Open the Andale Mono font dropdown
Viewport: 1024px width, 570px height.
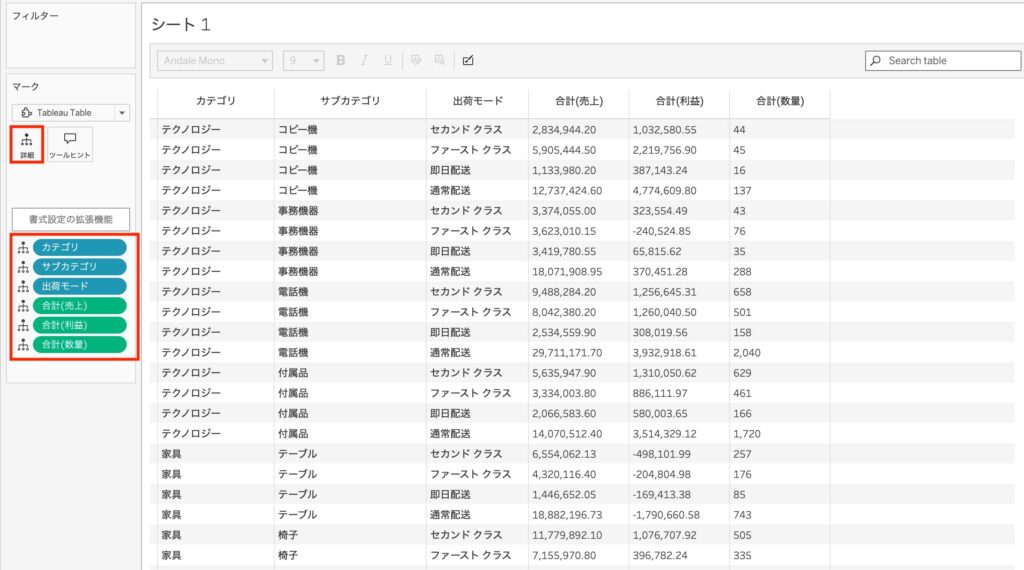pos(215,61)
